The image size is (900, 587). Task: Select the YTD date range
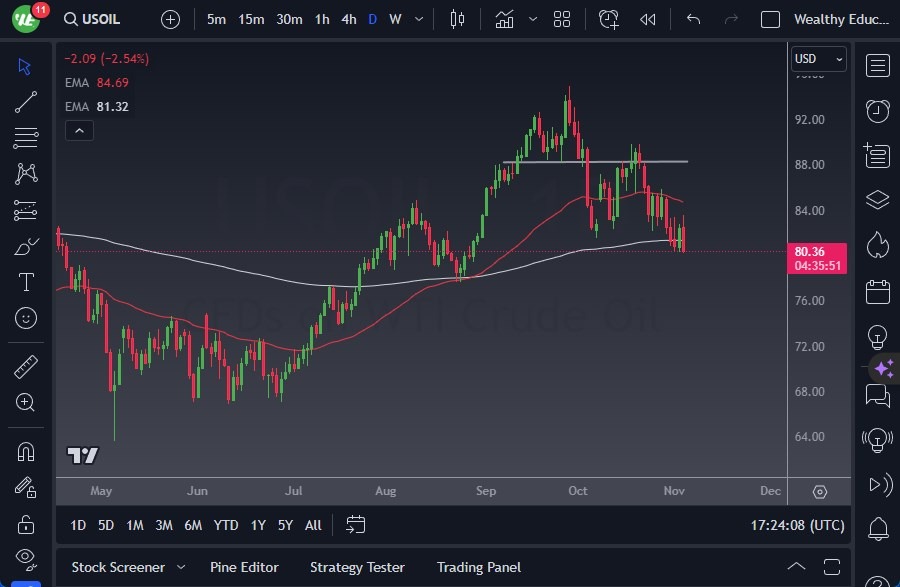click(x=225, y=524)
